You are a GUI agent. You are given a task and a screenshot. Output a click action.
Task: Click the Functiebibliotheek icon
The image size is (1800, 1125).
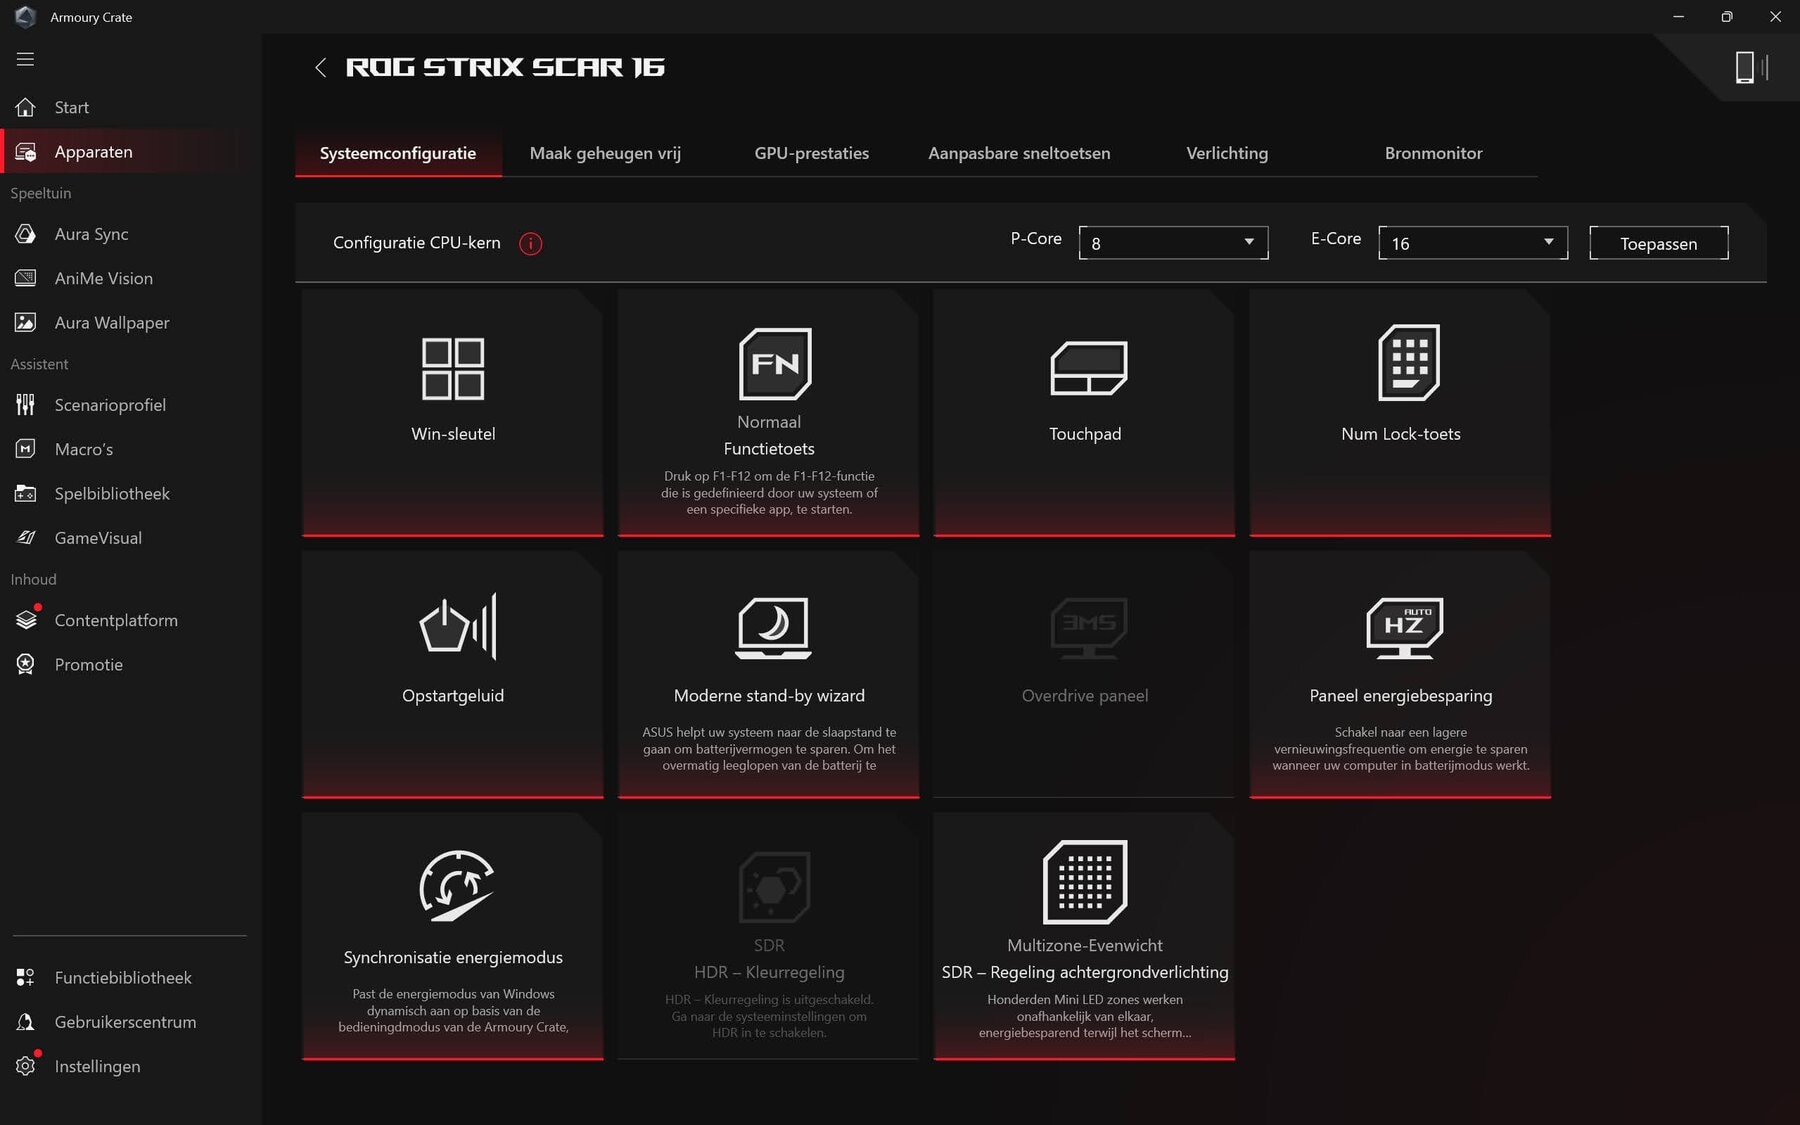pos(25,977)
